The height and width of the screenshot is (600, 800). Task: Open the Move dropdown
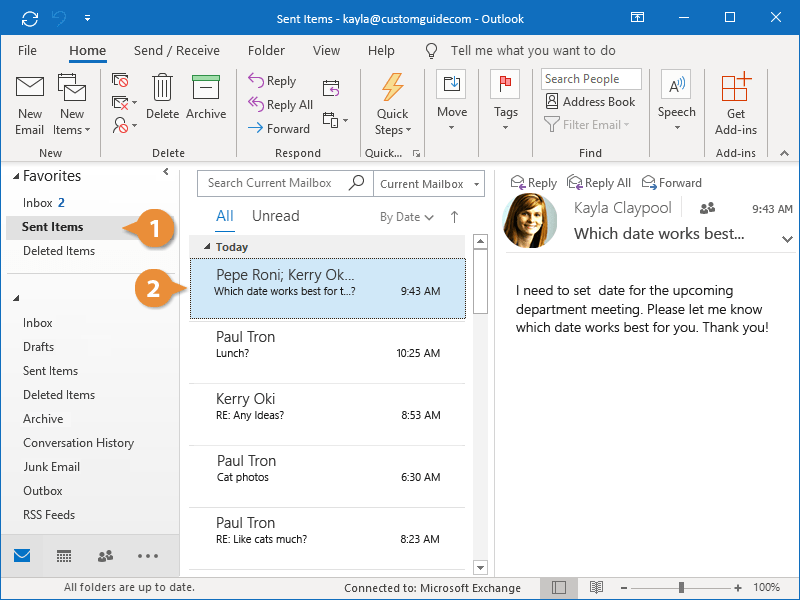click(x=452, y=102)
